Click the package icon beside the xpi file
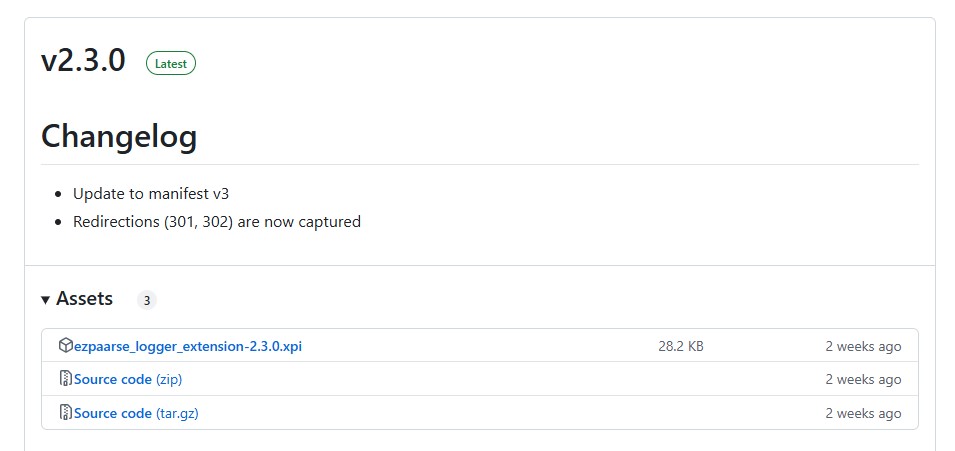The image size is (955, 451). click(66, 346)
